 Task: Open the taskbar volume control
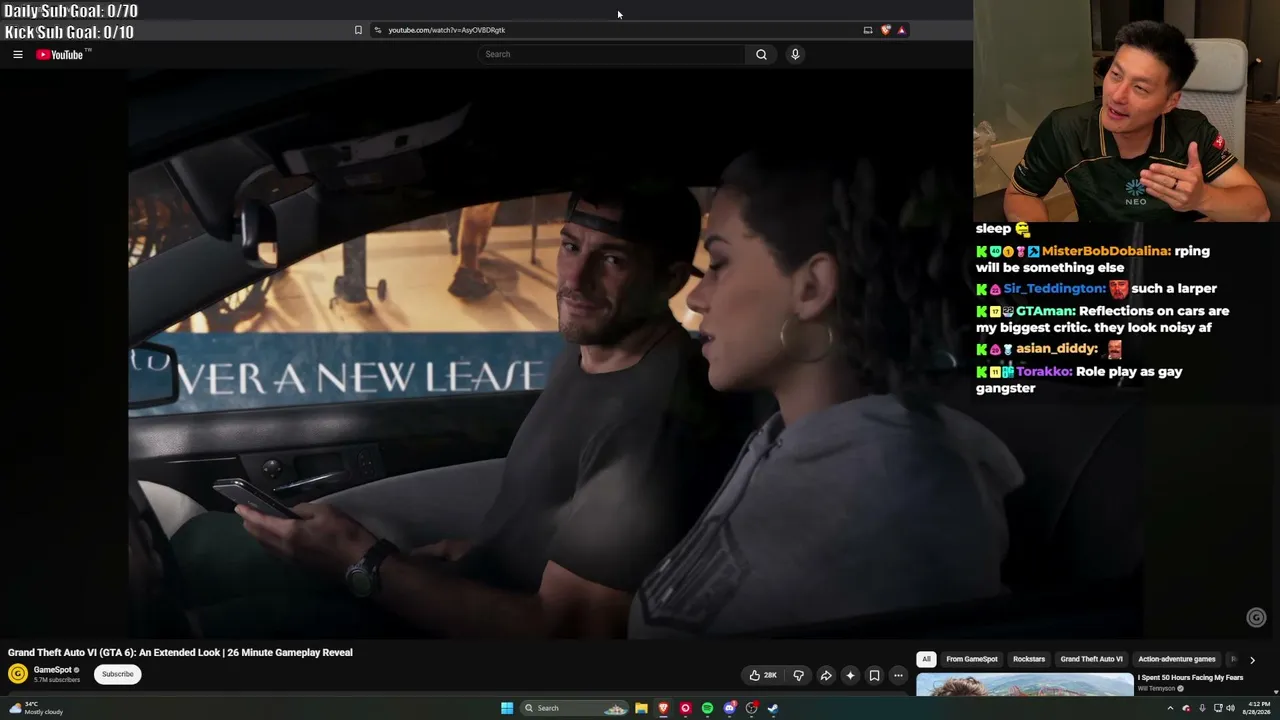tap(1230, 708)
